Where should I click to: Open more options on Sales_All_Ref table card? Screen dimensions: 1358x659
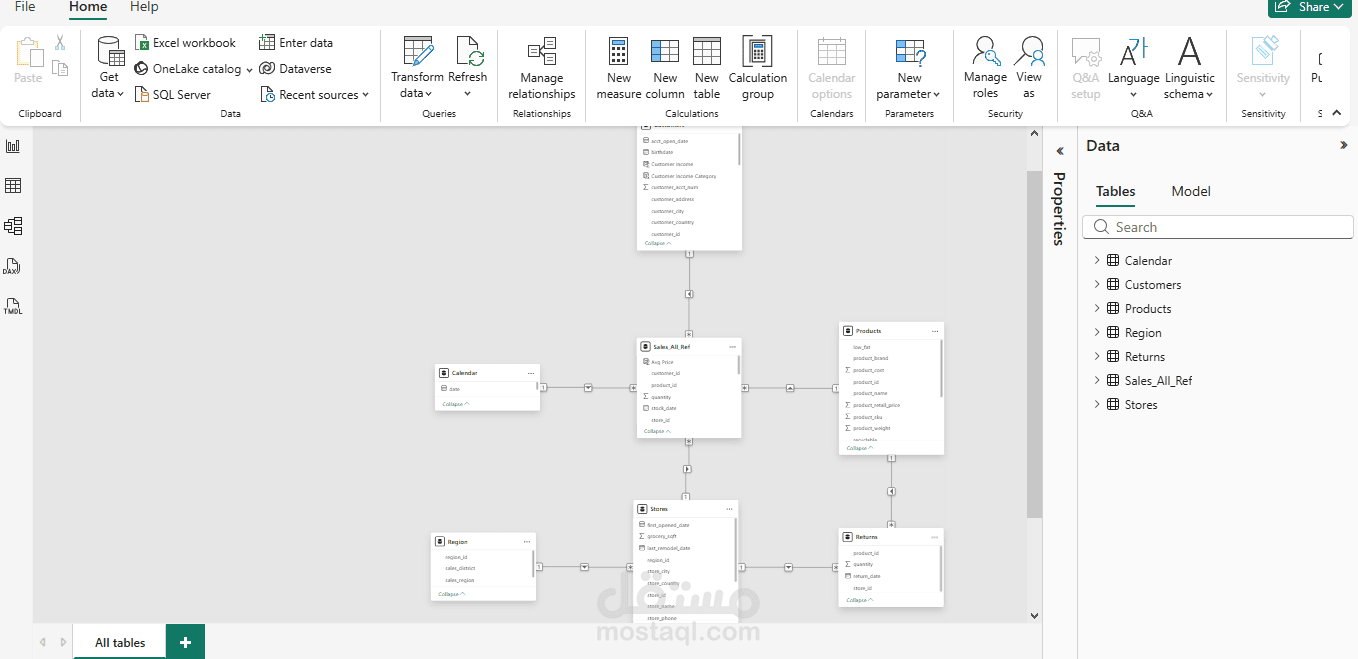(x=732, y=347)
